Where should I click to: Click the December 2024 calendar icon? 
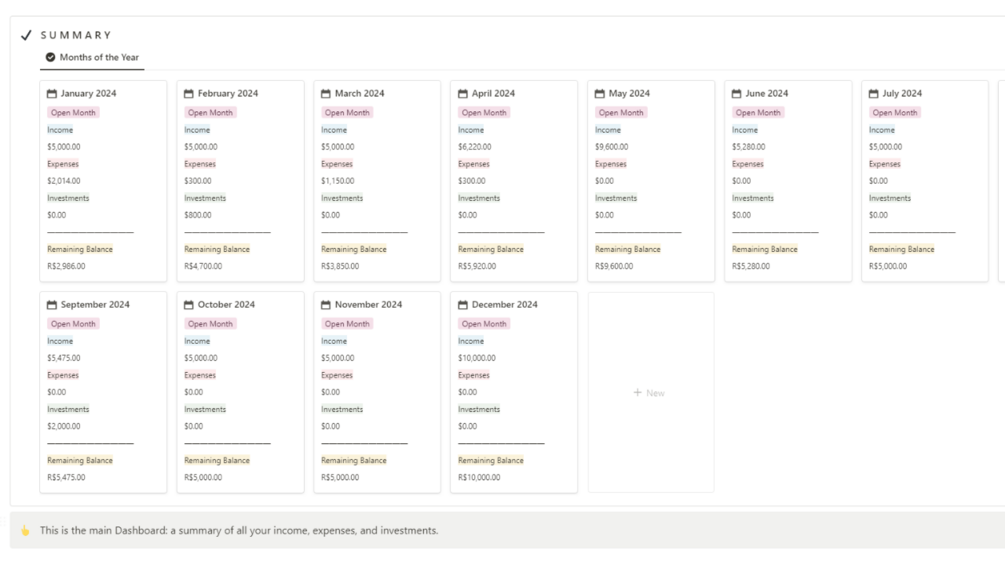tap(463, 305)
